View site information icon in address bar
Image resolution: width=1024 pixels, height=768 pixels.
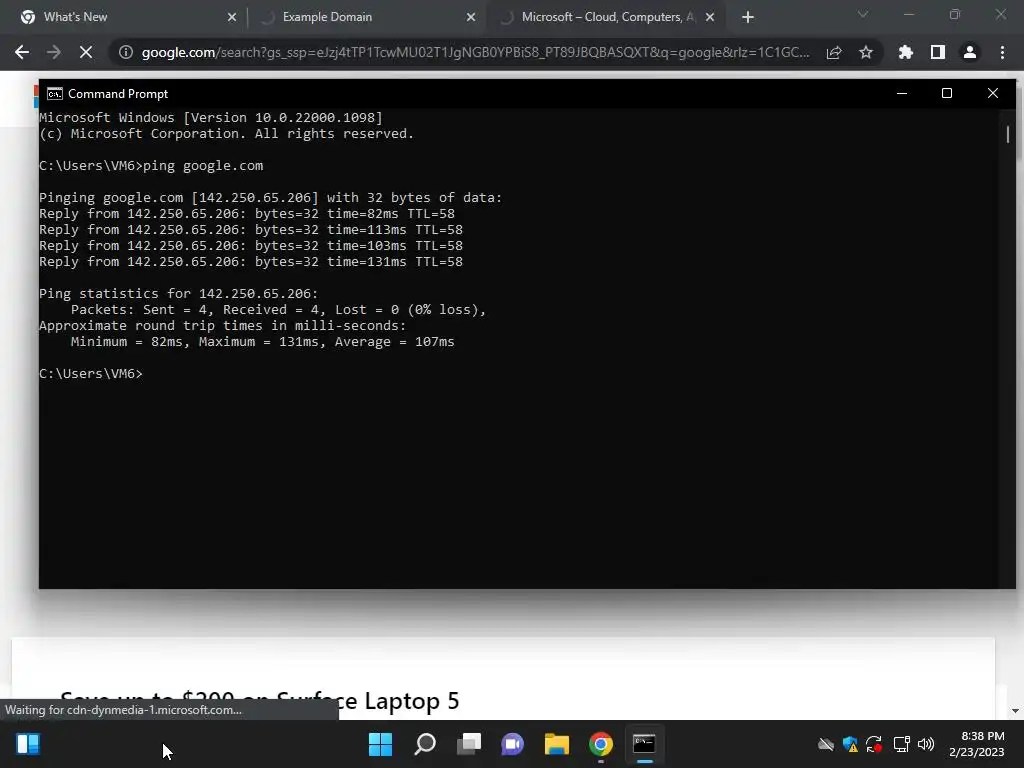click(125, 52)
